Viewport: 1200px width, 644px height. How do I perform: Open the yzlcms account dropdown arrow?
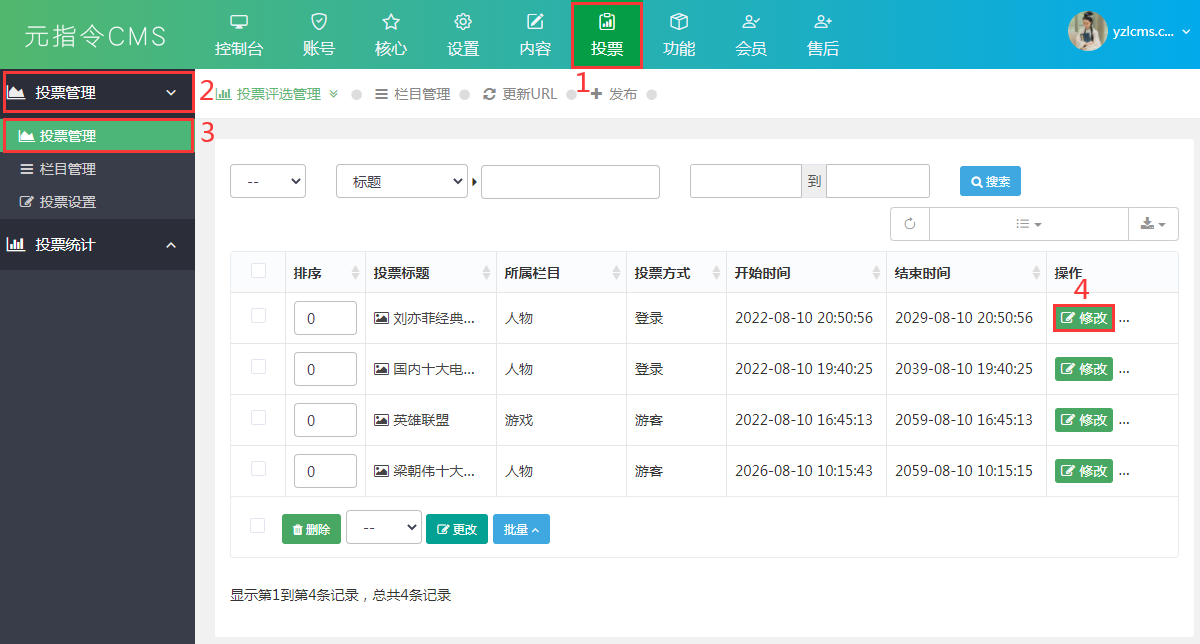1186,32
